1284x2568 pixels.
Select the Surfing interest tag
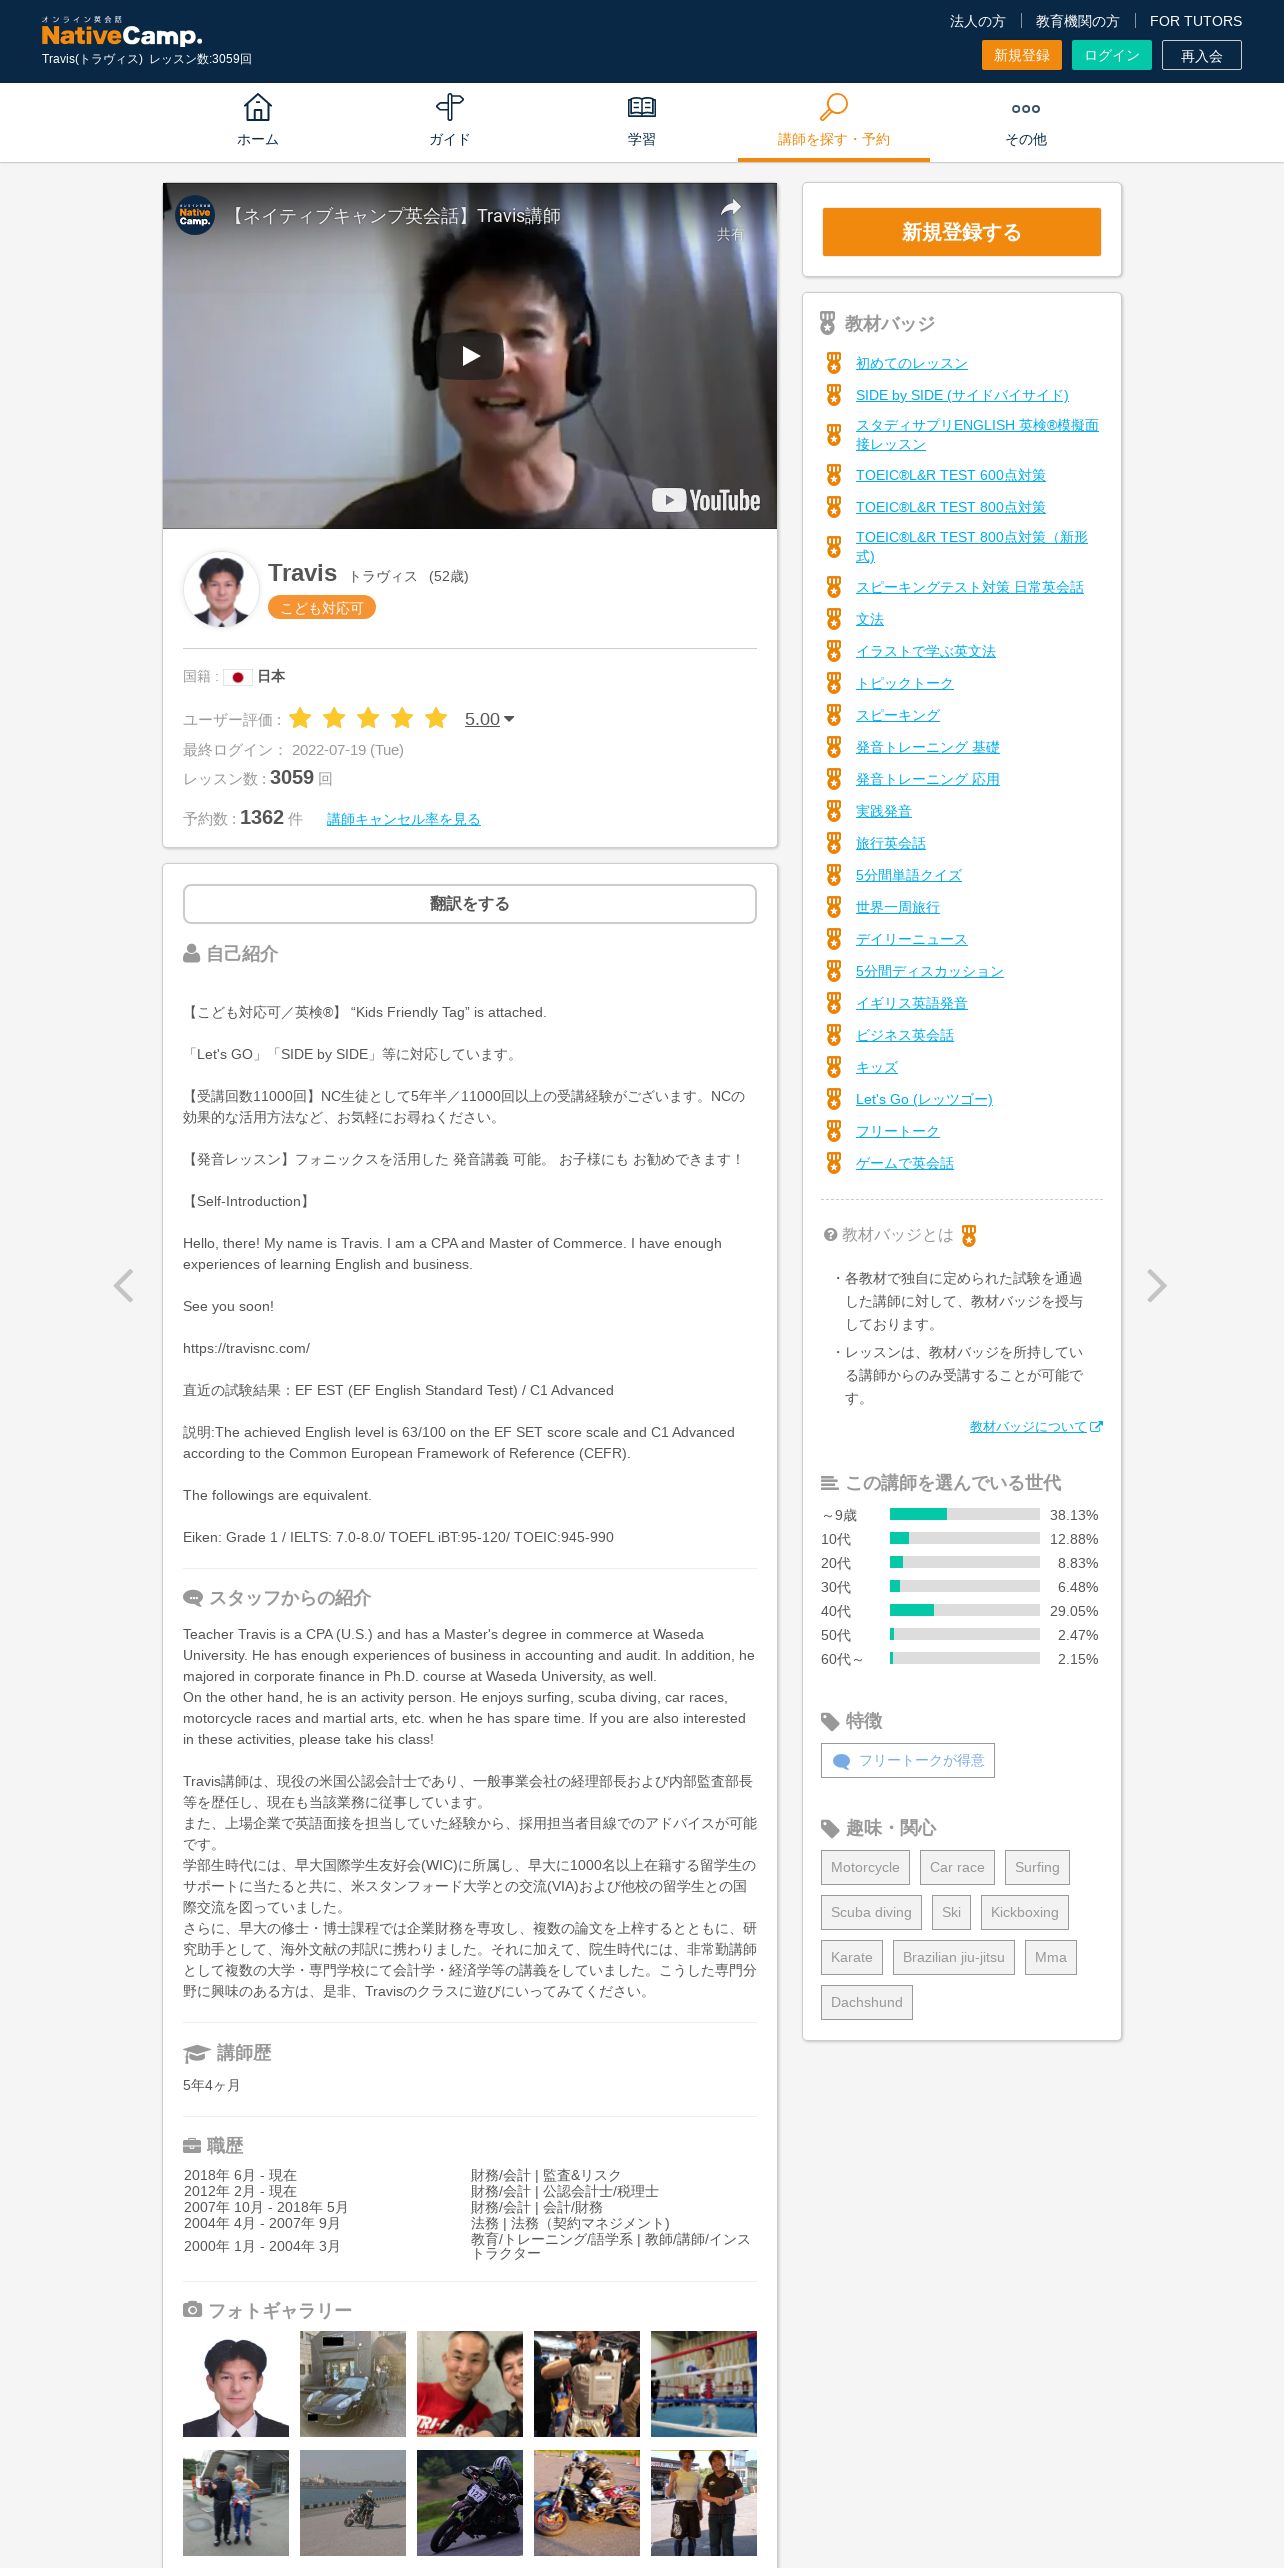coord(1037,1867)
